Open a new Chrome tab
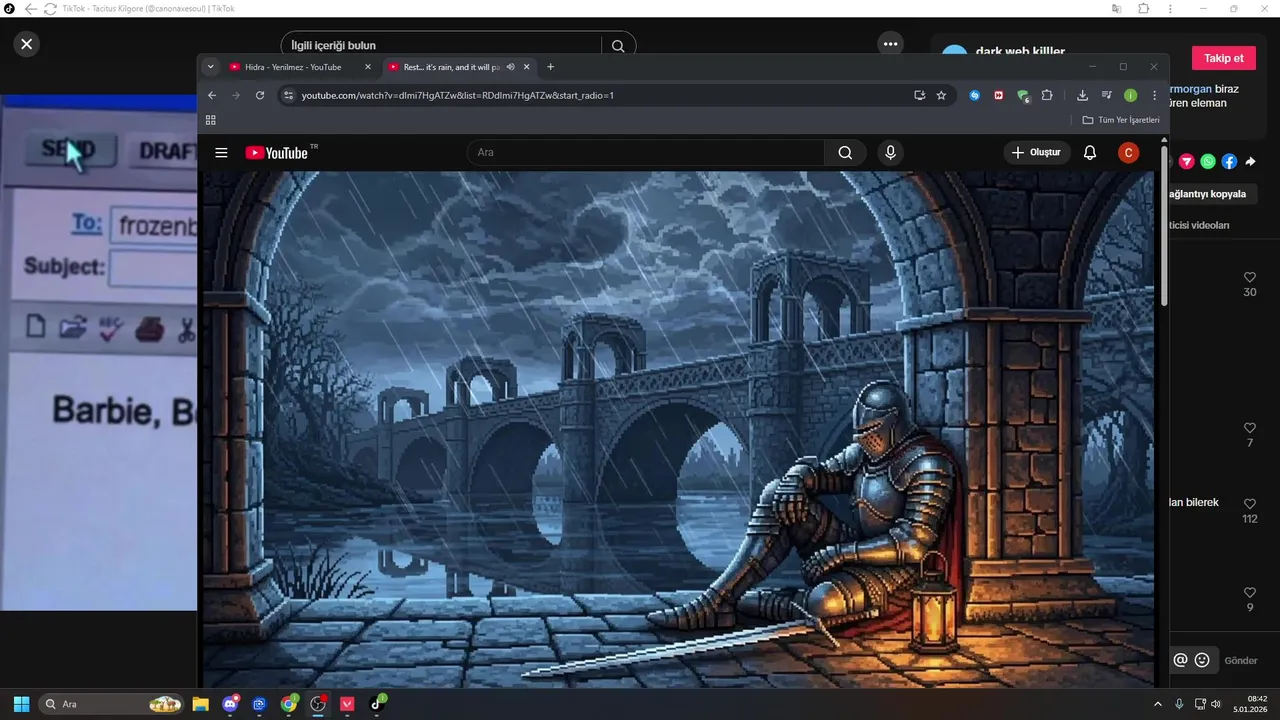The width and height of the screenshot is (1280, 720). 550,67
